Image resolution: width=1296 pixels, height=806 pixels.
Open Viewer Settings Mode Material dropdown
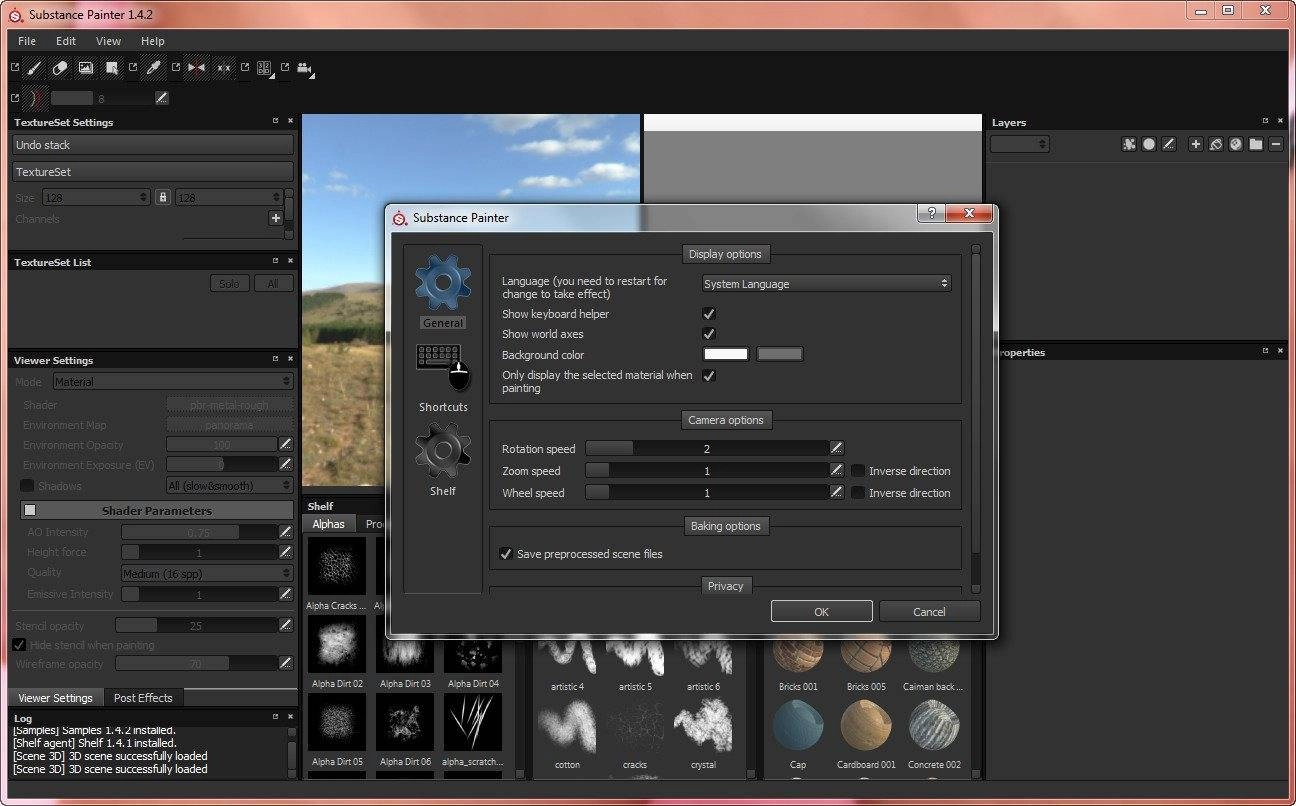tap(173, 382)
